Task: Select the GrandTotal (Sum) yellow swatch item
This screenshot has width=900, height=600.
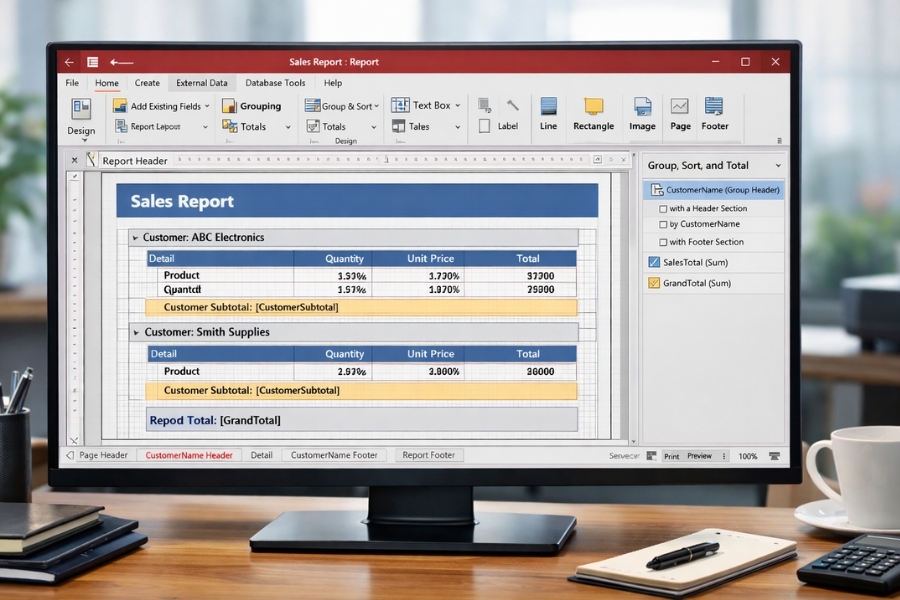Action: pos(654,283)
